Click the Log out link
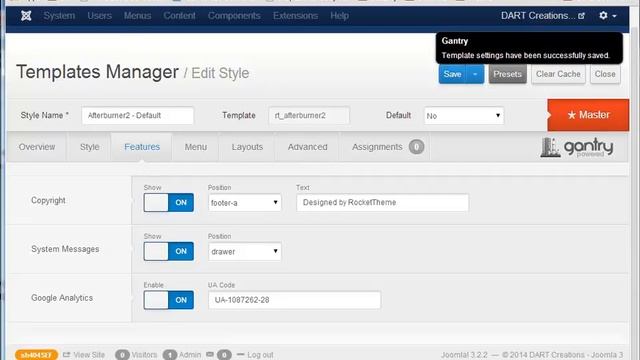This screenshot has width=640, height=360. click(260, 355)
